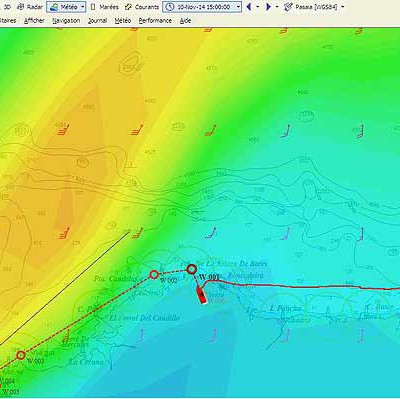Image resolution: width=400 pixels, height=399 pixels.
Task: Open the Pasaia WGS84 dropdown arrow
Action: pos(343,7)
